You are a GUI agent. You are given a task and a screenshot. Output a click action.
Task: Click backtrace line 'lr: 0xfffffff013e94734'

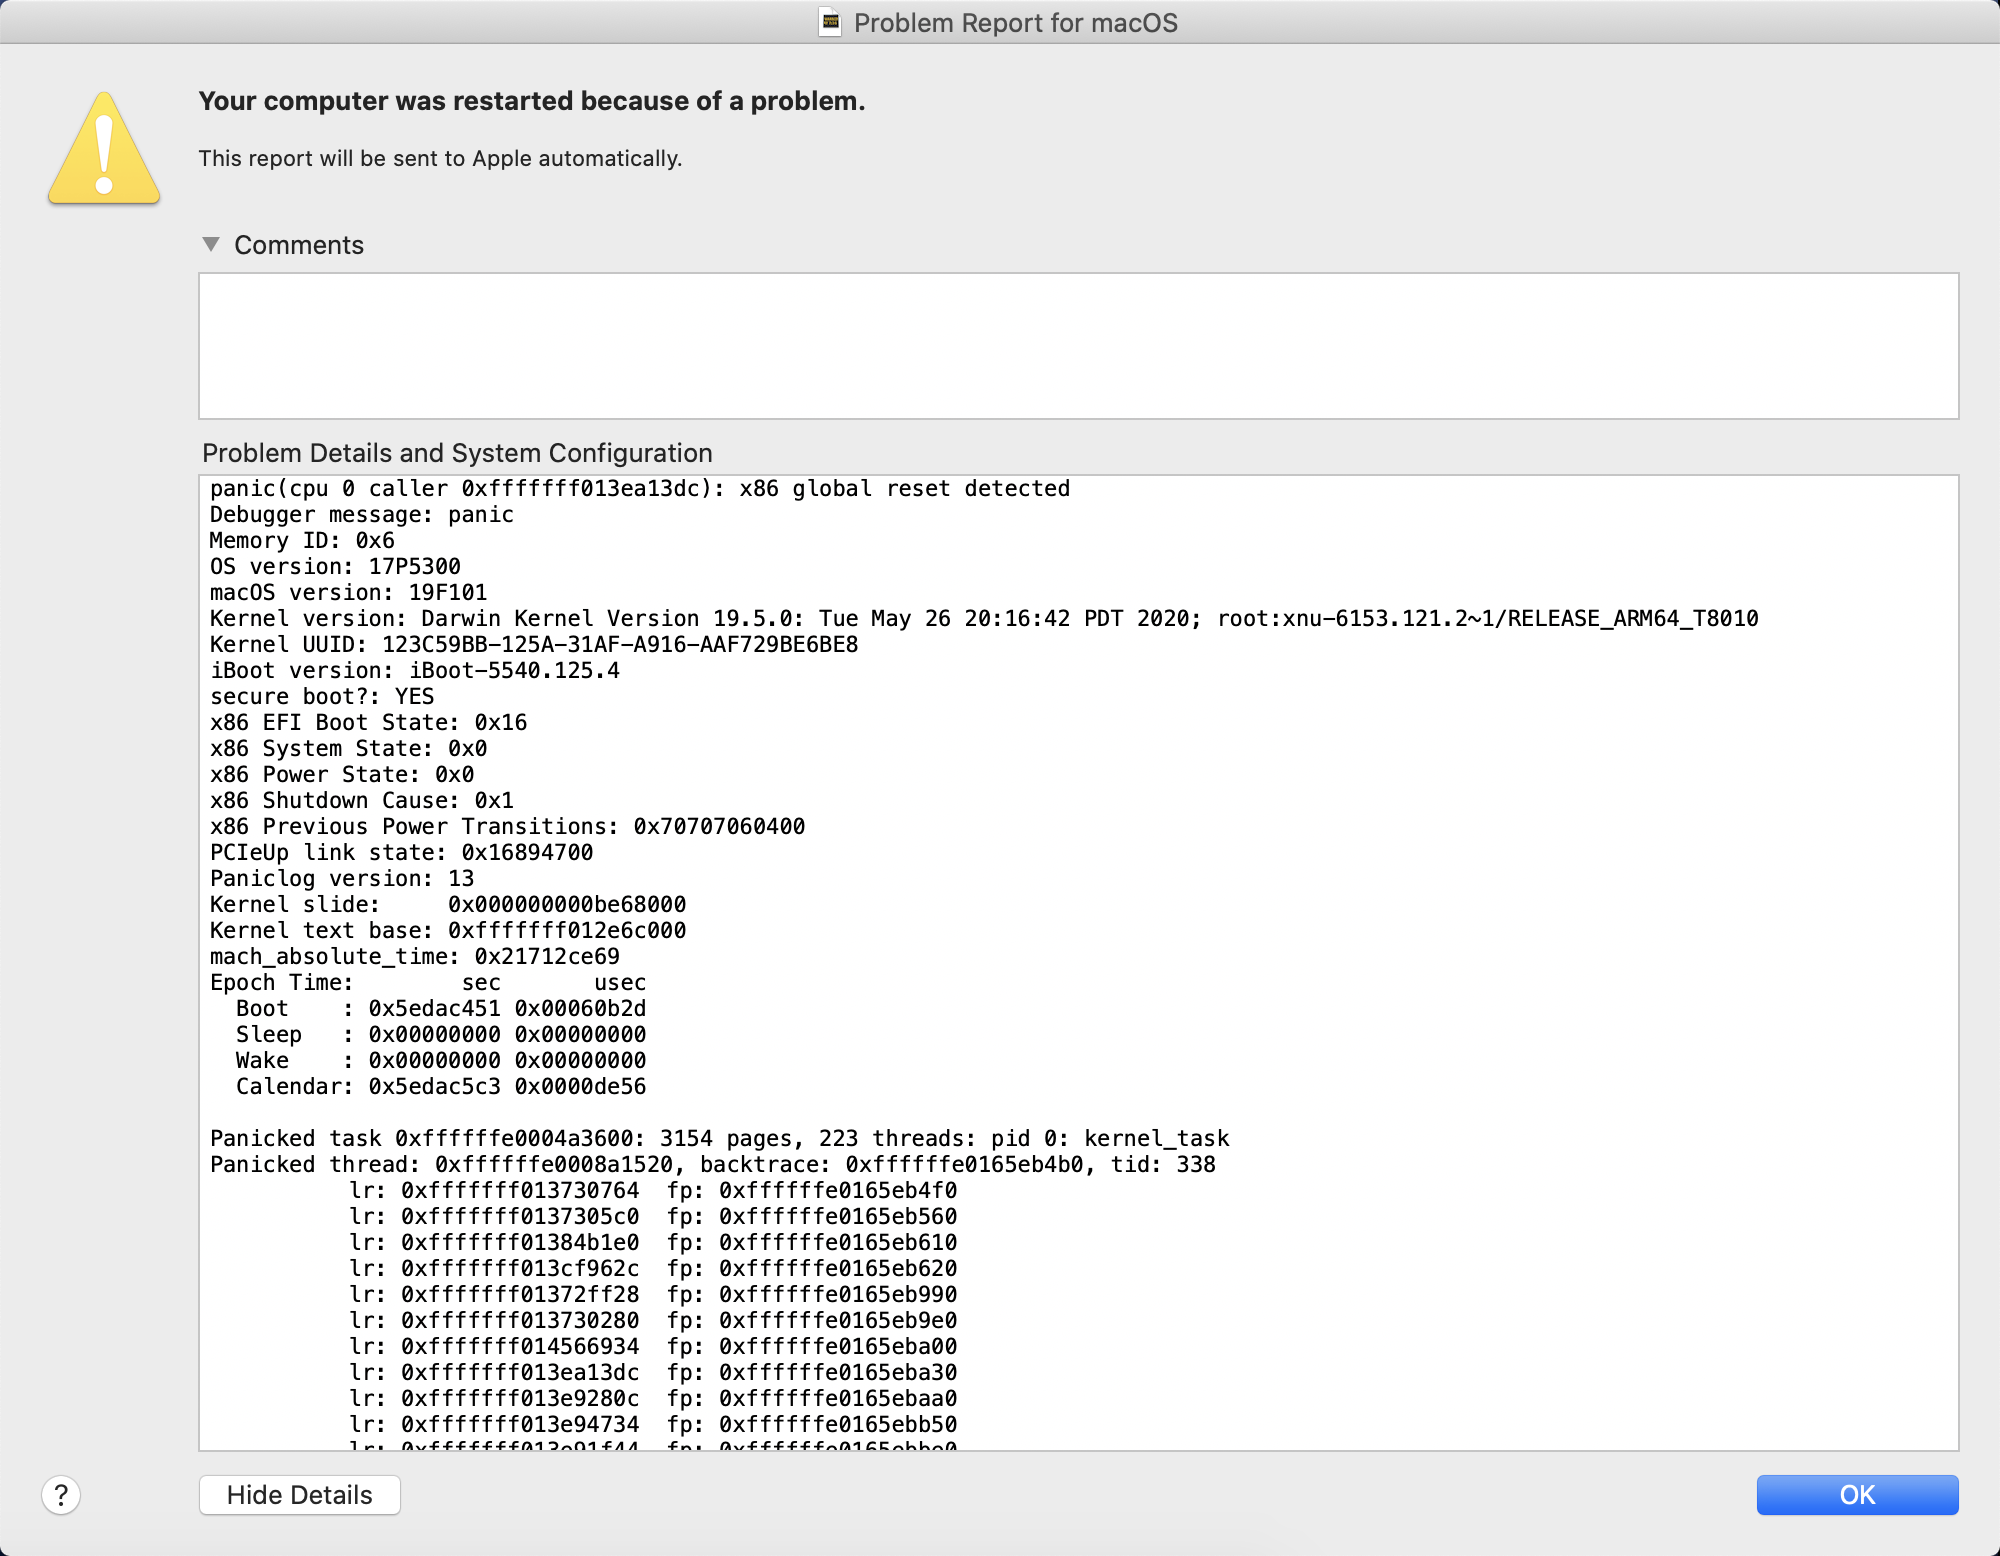coord(653,1425)
